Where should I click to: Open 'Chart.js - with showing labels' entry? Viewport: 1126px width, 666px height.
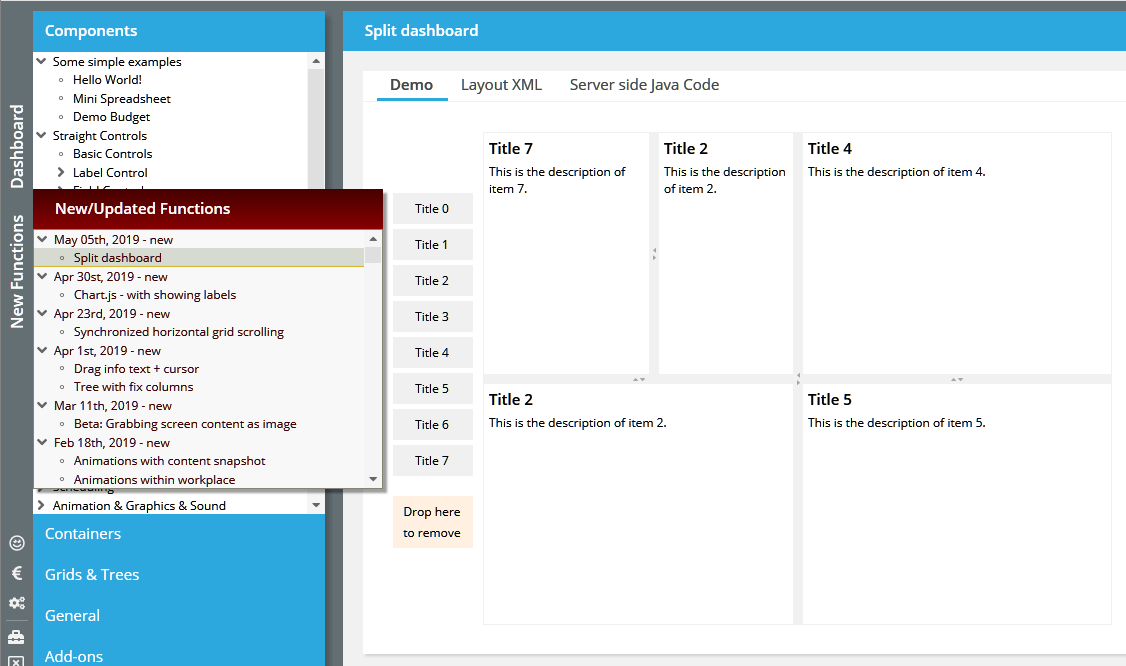154,295
